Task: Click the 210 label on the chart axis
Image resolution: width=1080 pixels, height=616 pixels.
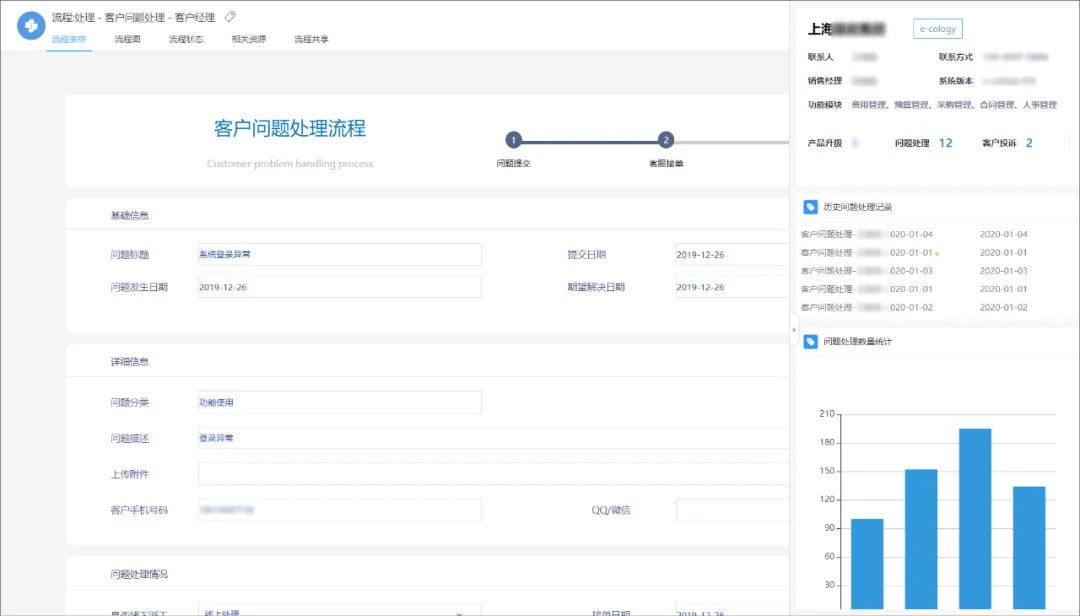Action: (827, 413)
